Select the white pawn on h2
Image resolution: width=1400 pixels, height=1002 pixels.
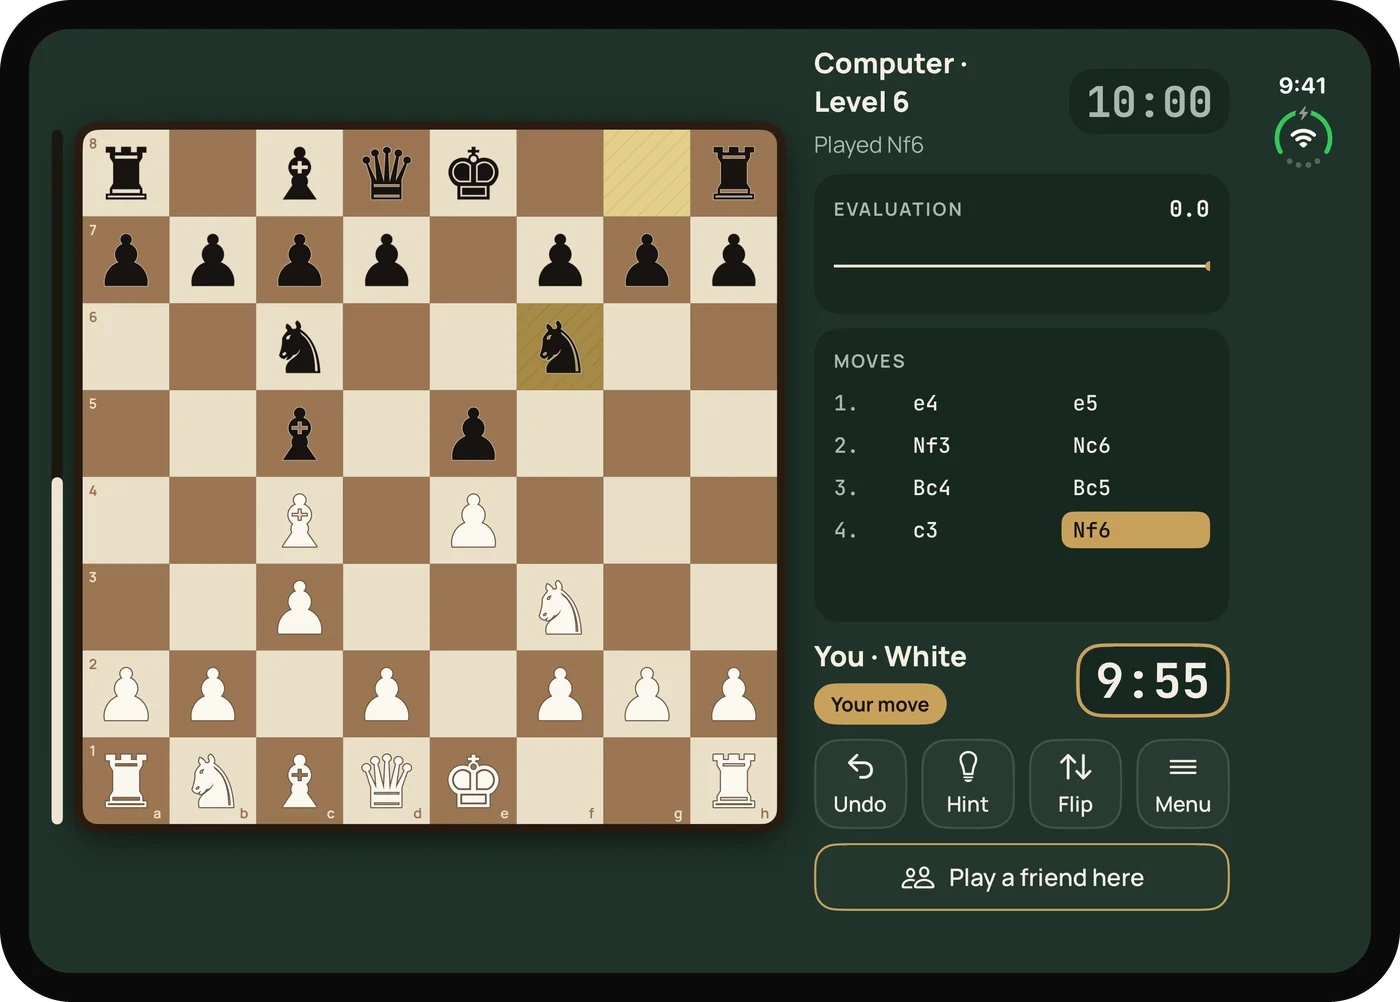734,694
